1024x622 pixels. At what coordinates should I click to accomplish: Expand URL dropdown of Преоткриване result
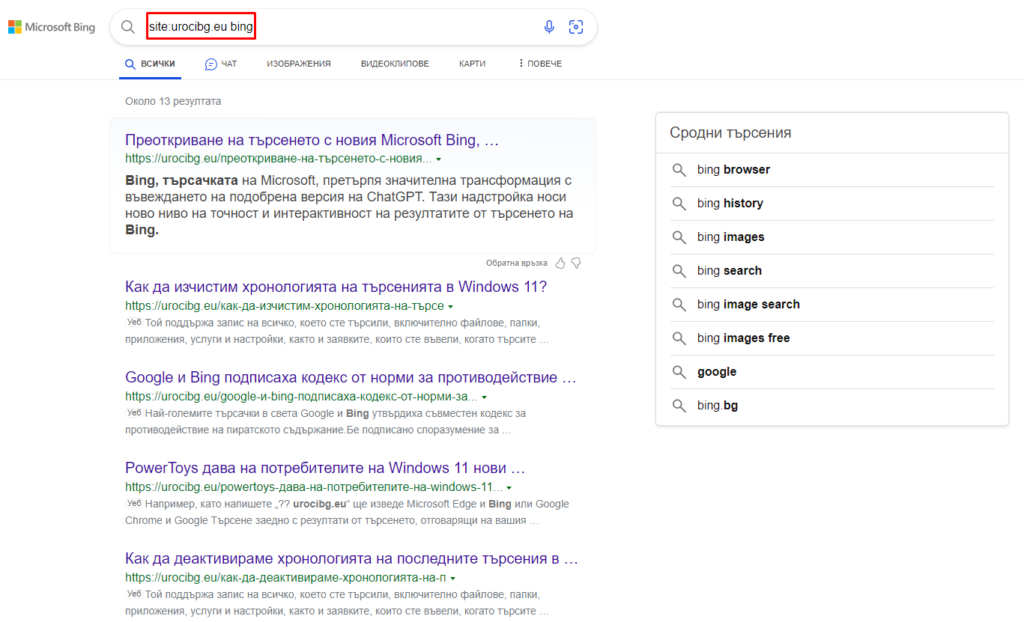tap(439, 159)
